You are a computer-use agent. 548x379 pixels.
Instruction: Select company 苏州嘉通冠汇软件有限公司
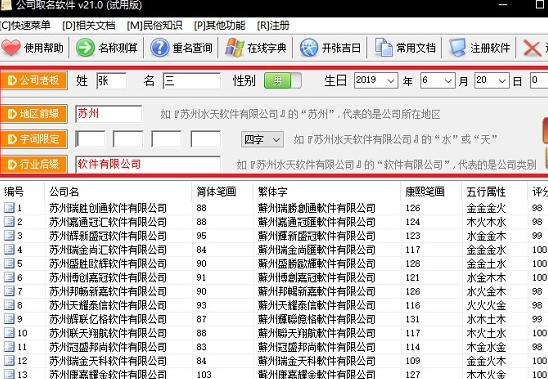click(x=108, y=222)
